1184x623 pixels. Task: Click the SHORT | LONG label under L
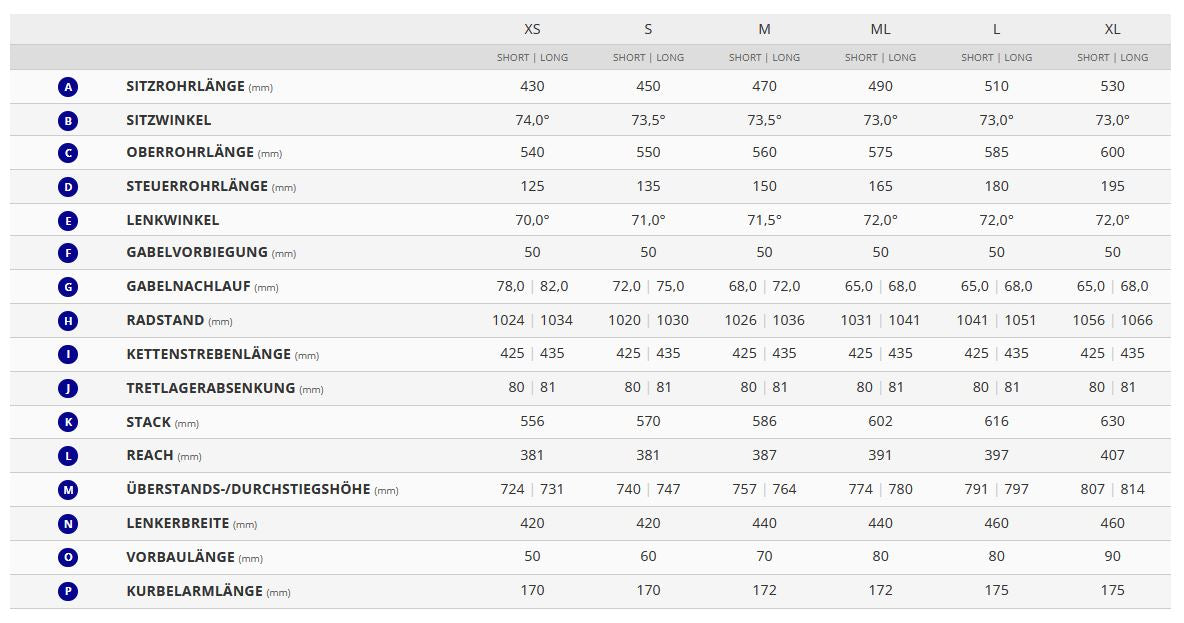coord(996,57)
